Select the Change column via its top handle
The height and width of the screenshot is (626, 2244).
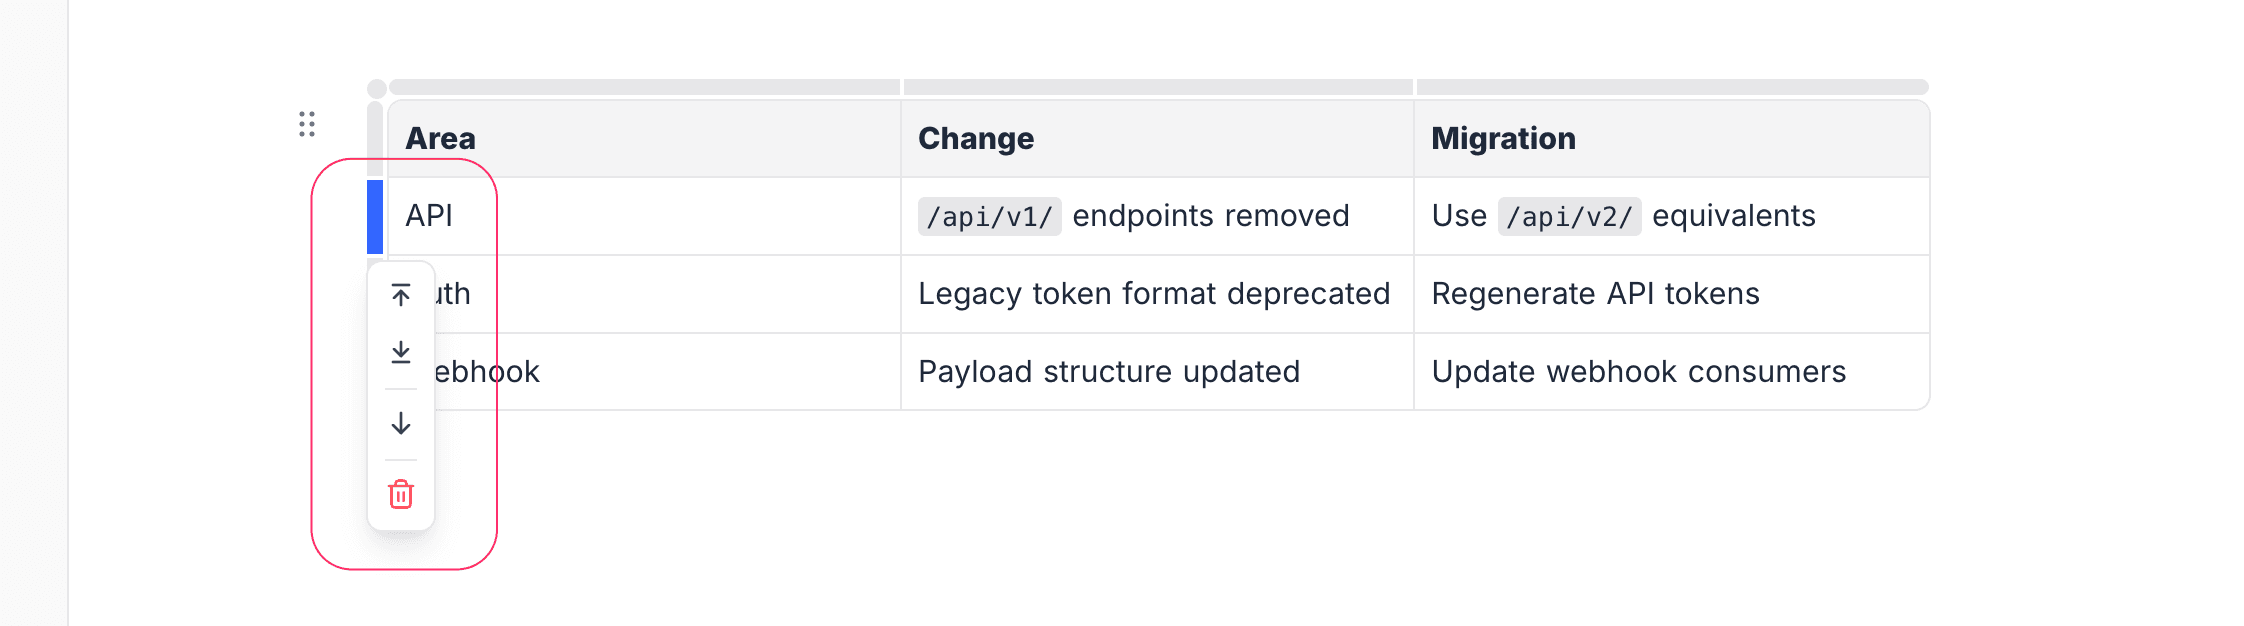pos(1158,87)
